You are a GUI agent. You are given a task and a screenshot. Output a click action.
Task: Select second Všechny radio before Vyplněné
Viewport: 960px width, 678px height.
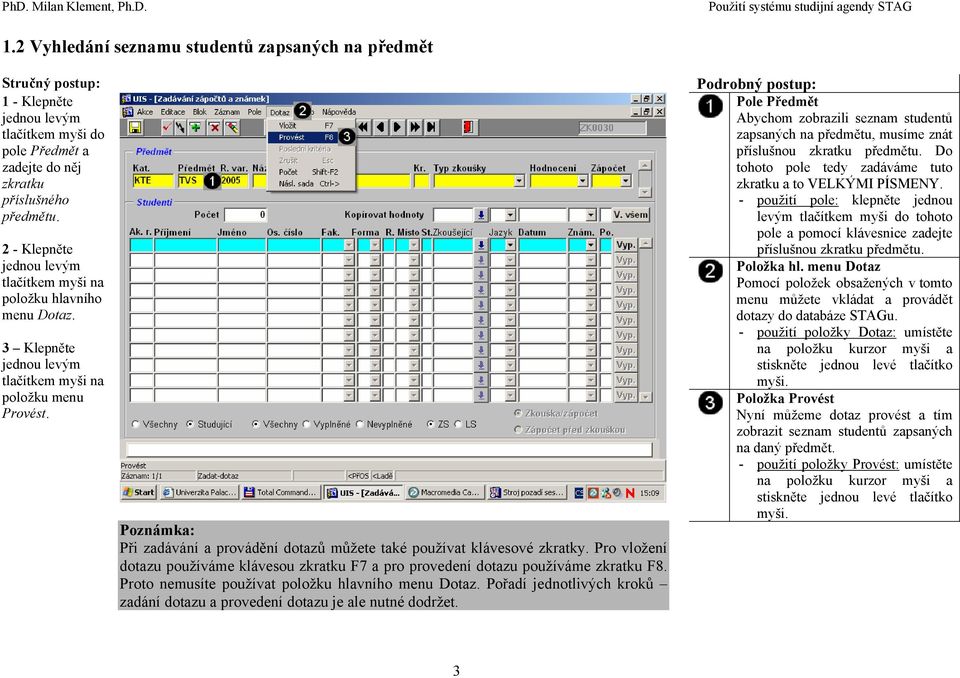[x=256, y=424]
